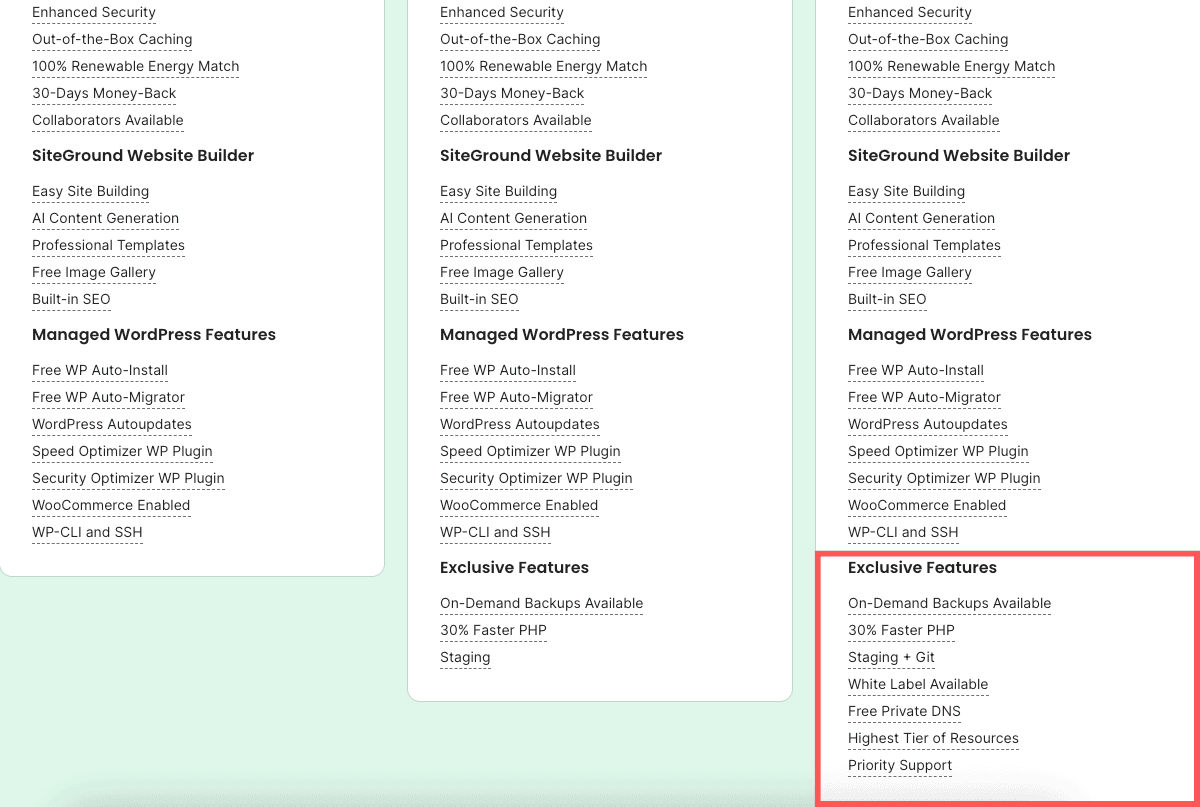Image resolution: width=1200 pixels, height=807 pixels.
Task: Open WordPress Autoupdates in the middle column
Action: pos(520,425)
